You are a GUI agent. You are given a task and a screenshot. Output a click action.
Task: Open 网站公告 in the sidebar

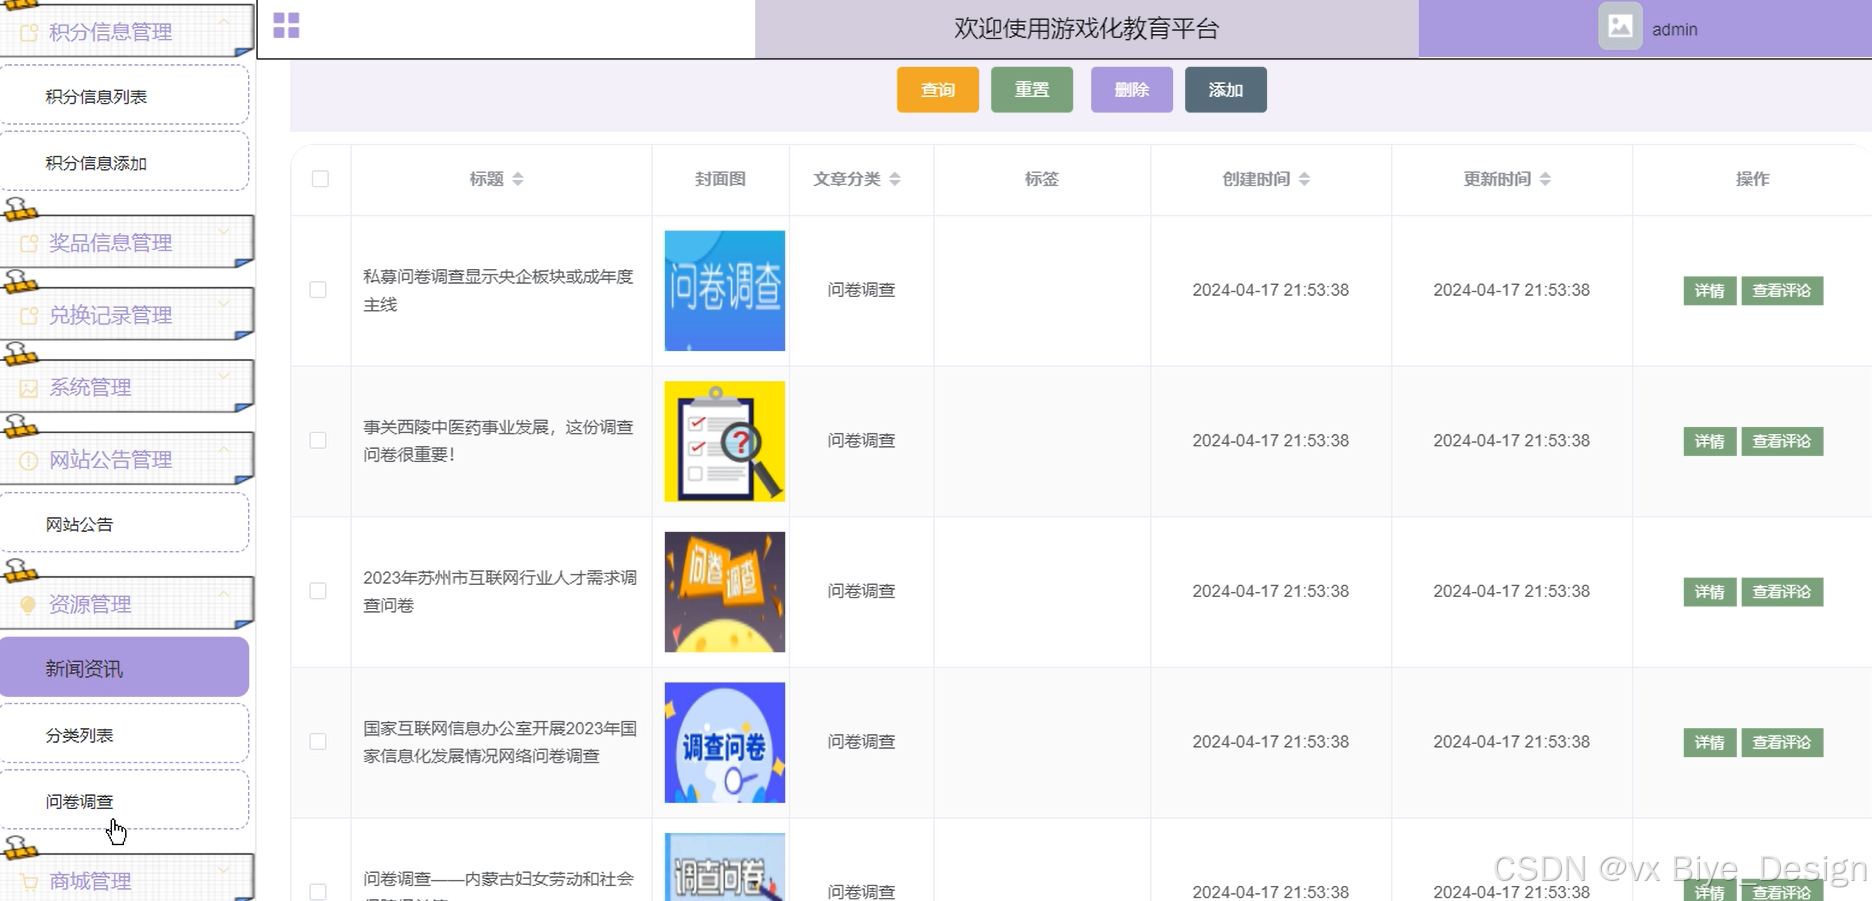124,523
